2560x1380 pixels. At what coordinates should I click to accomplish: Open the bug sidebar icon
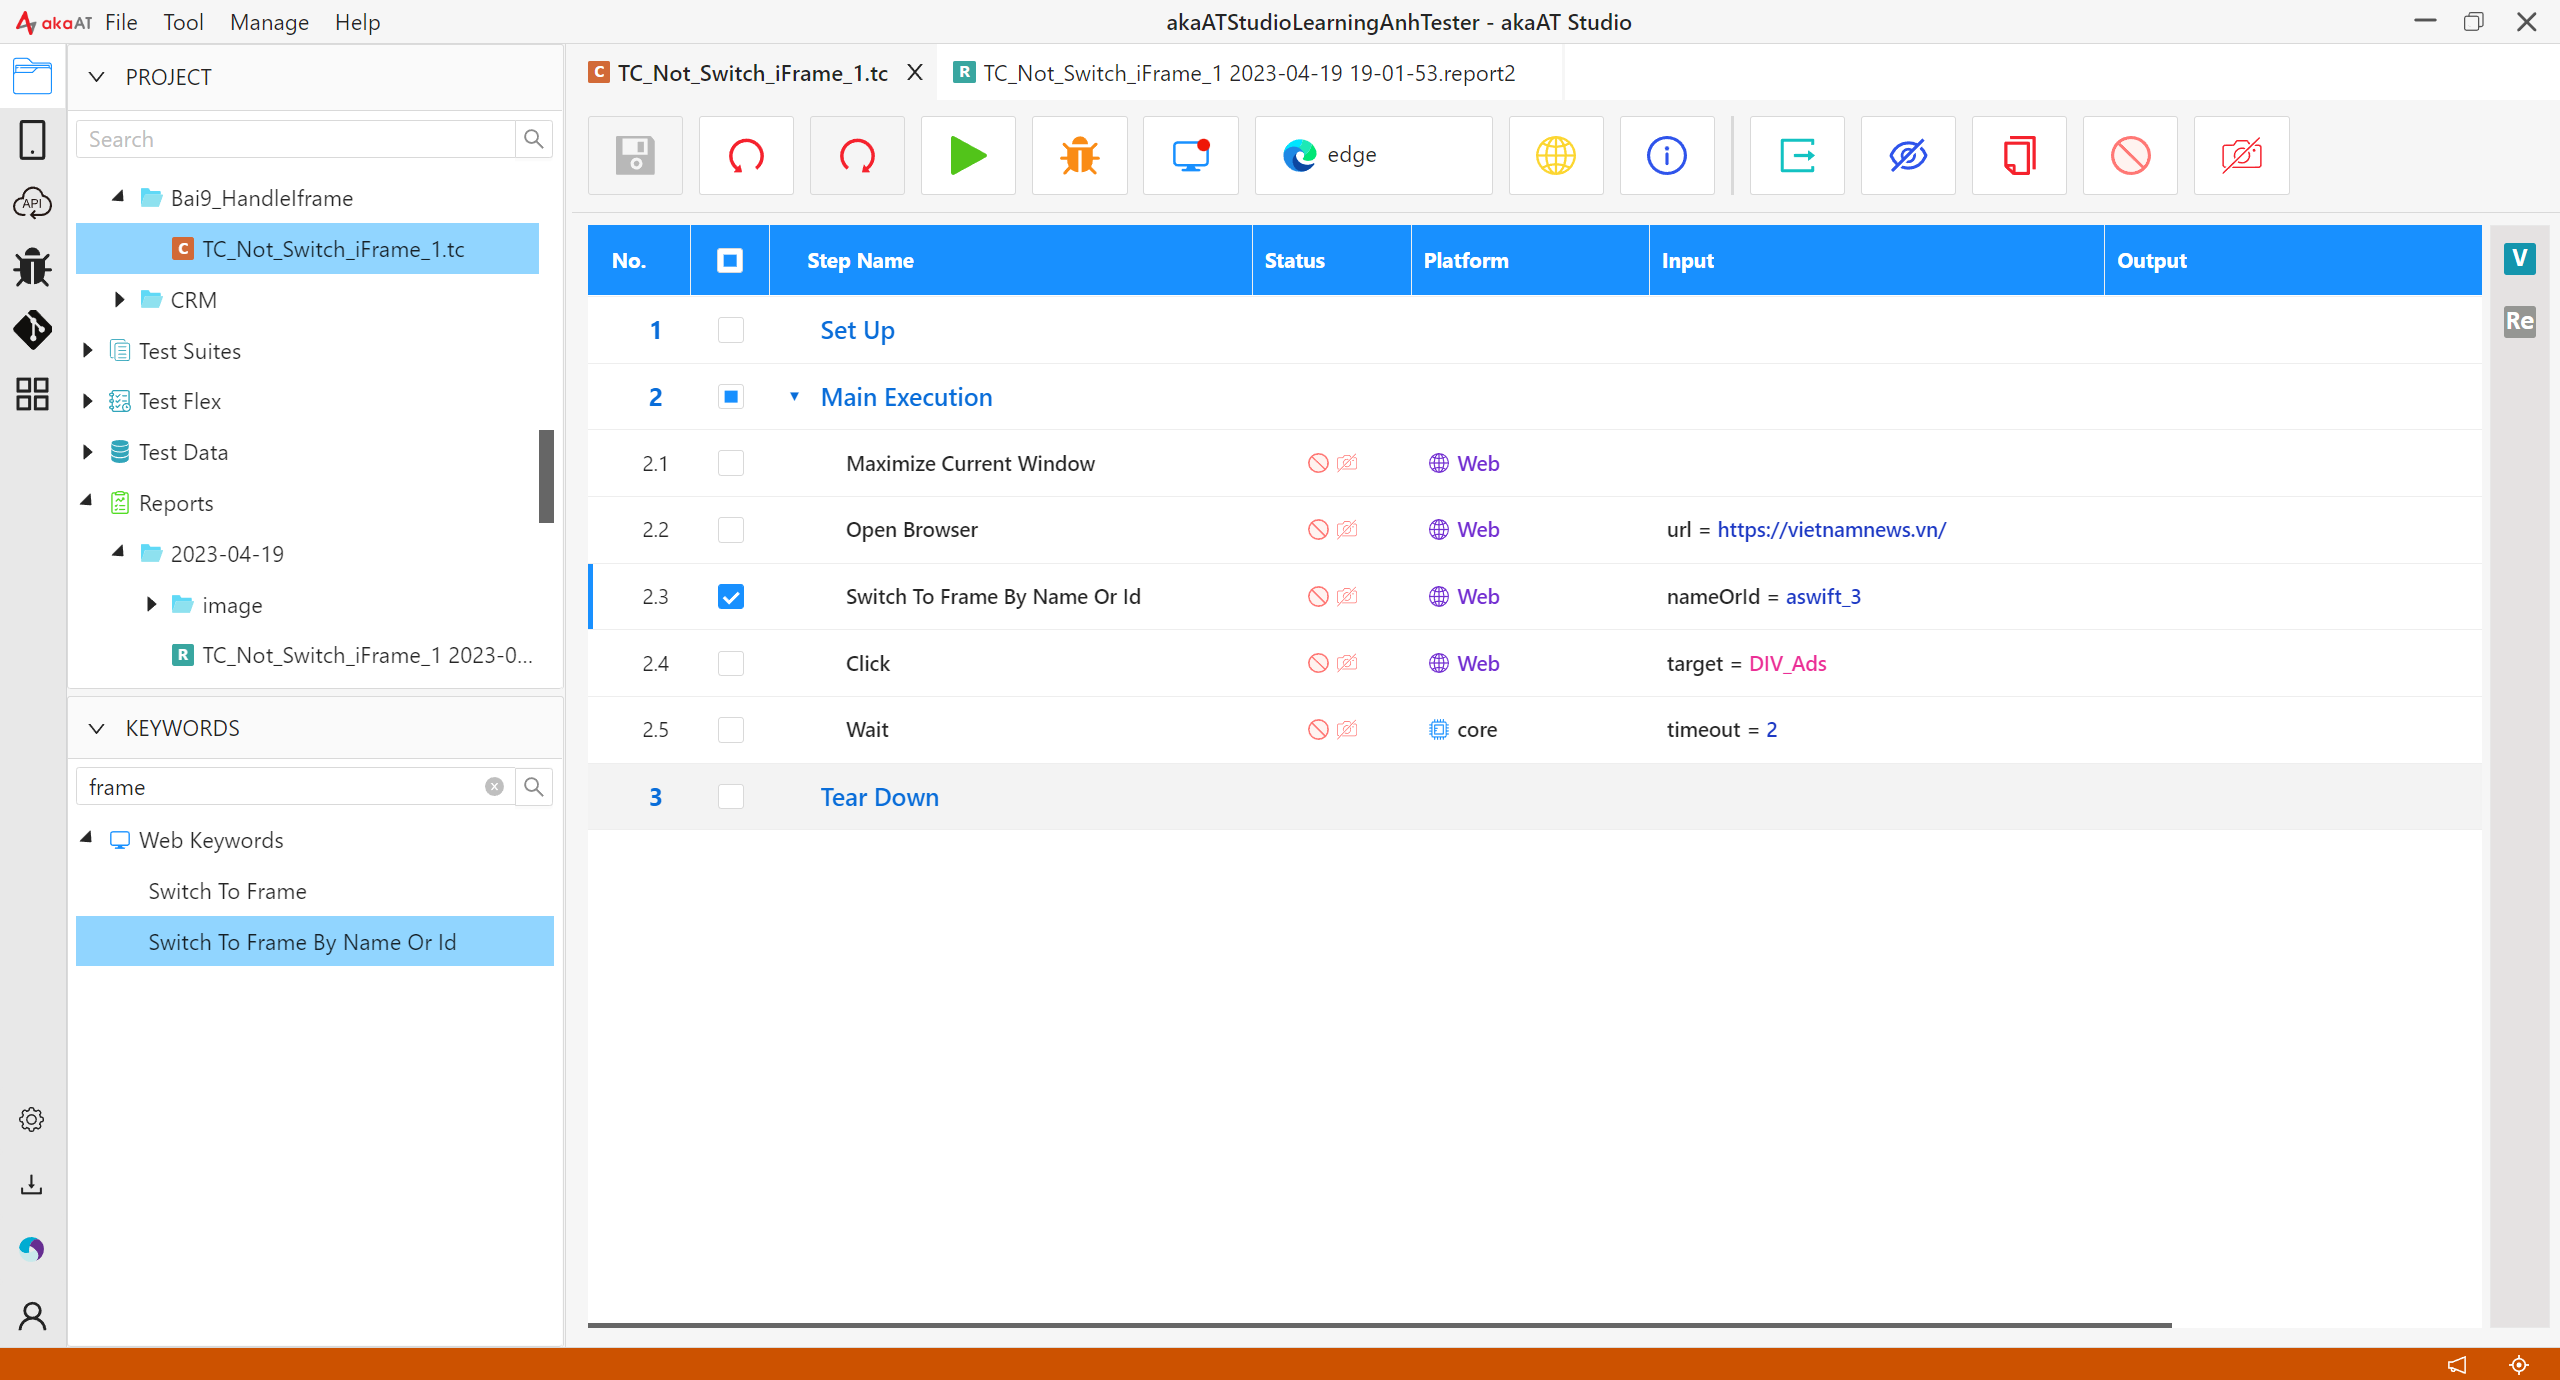[32, 267]
